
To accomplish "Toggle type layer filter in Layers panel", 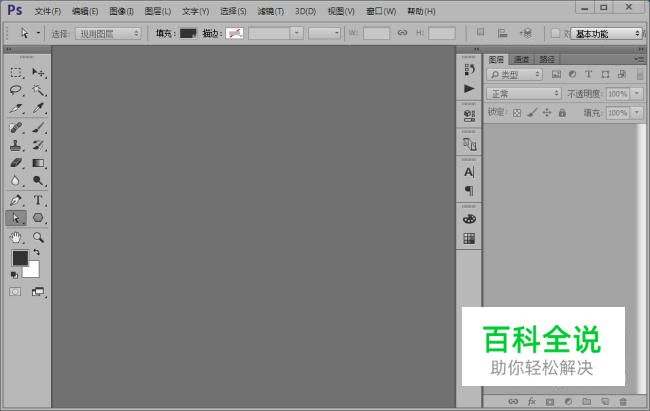I will click(x=589, y=74).
